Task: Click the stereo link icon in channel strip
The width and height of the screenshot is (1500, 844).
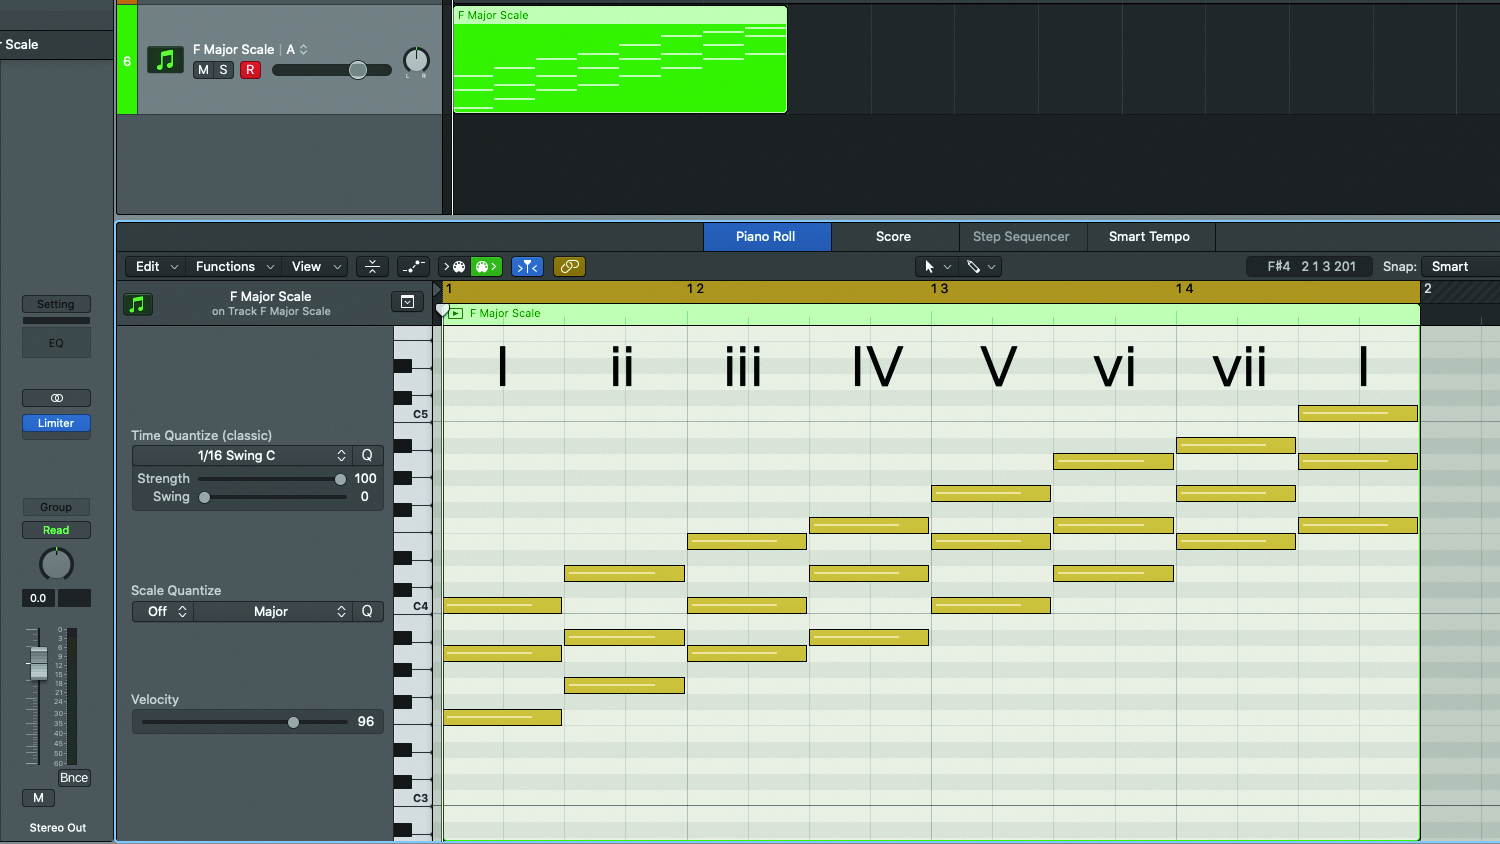Action: point(56,398)
